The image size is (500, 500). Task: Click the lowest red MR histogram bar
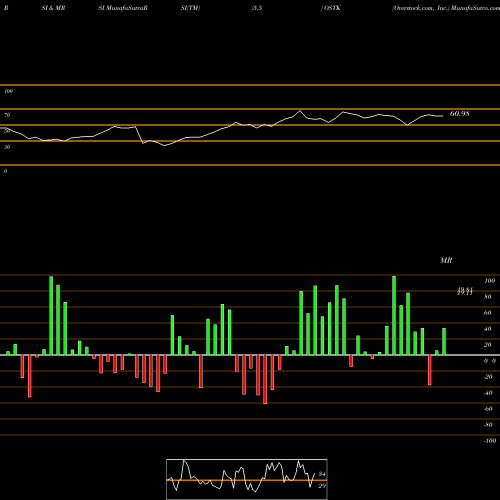click(x=265, y=379)
